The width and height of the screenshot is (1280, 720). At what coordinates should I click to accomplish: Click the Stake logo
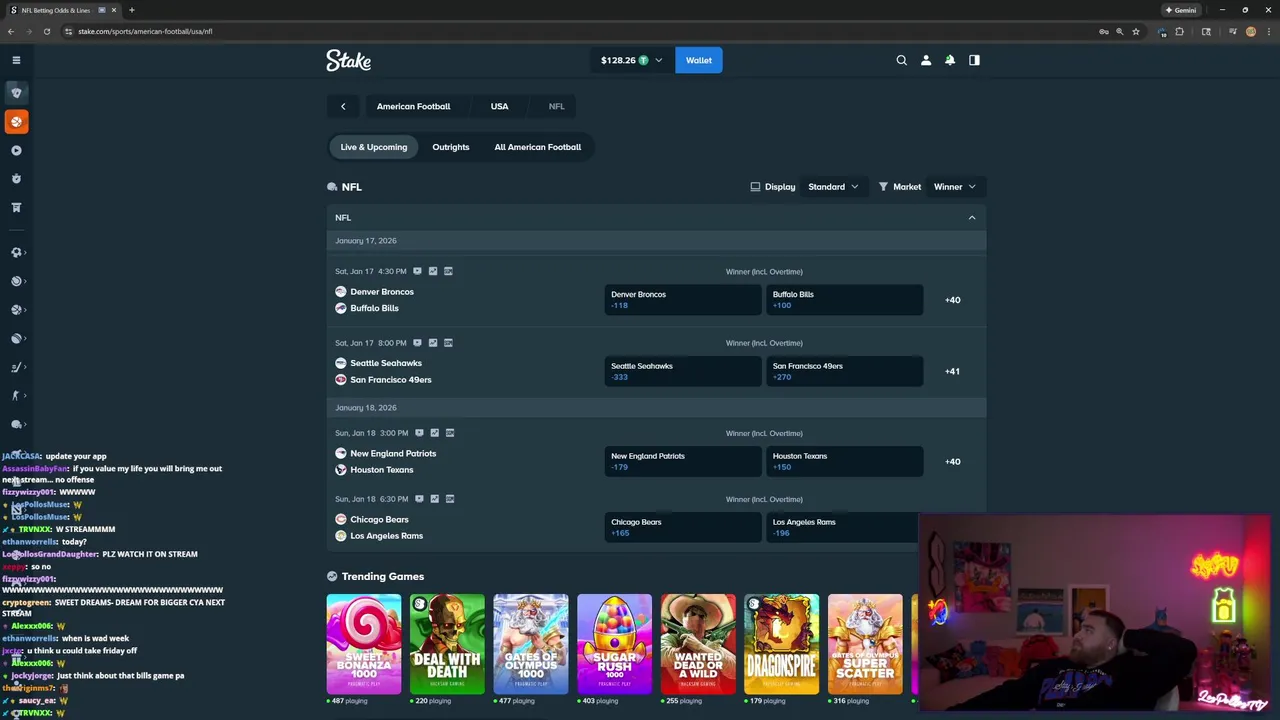tap(348, 61)
